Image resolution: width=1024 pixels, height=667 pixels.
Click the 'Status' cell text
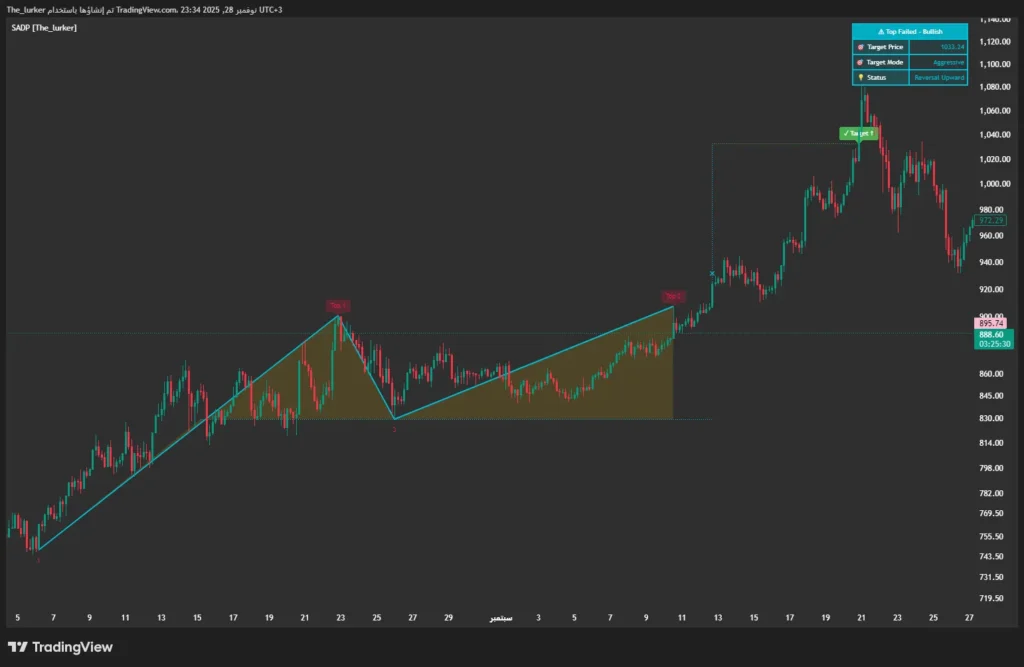pos(876,78)
